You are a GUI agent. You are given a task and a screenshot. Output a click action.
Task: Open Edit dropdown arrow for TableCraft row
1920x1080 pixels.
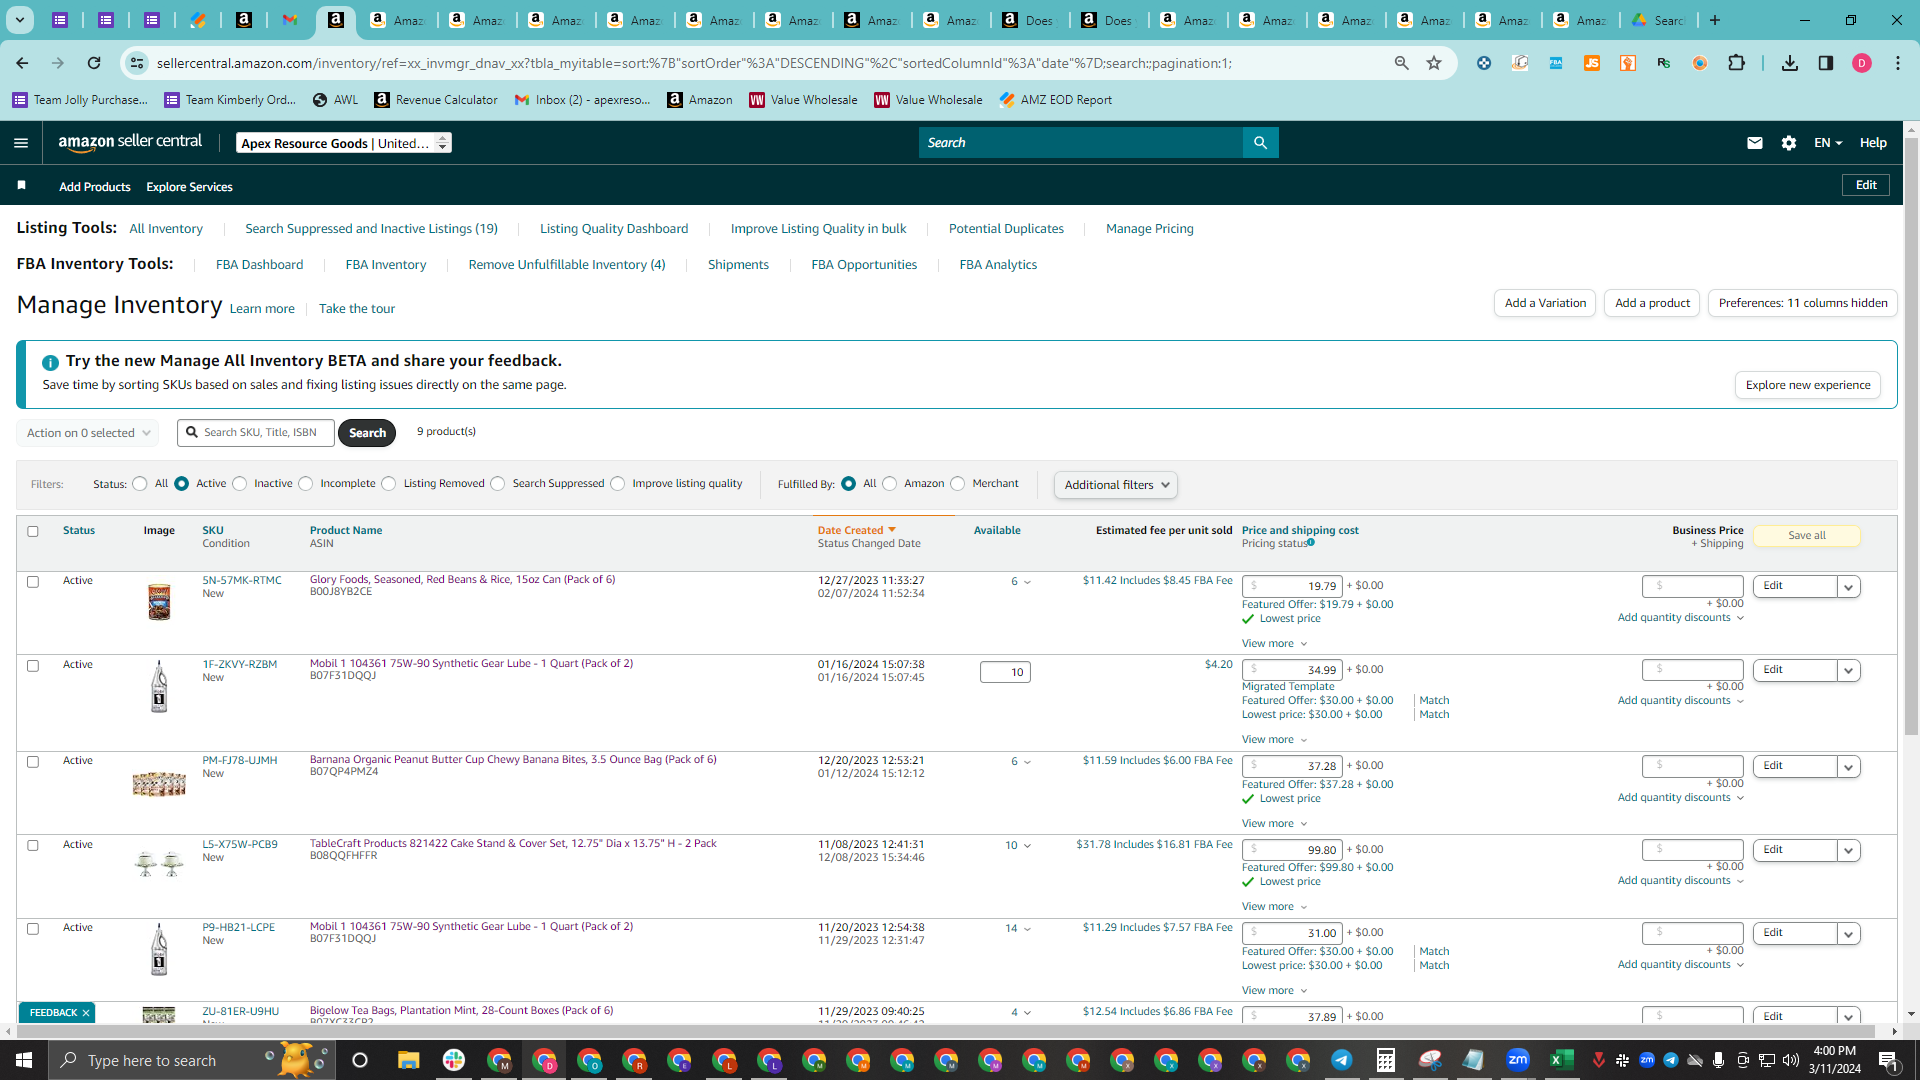[x=1849, y=851]
